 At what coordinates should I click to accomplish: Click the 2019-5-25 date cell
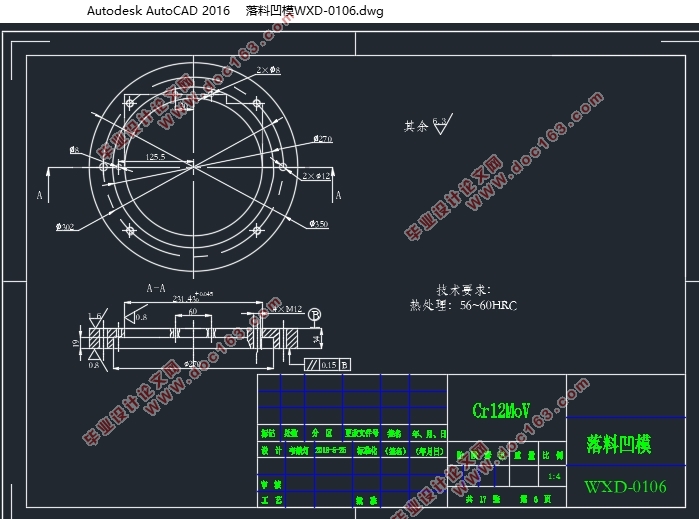tap(330, 450)
